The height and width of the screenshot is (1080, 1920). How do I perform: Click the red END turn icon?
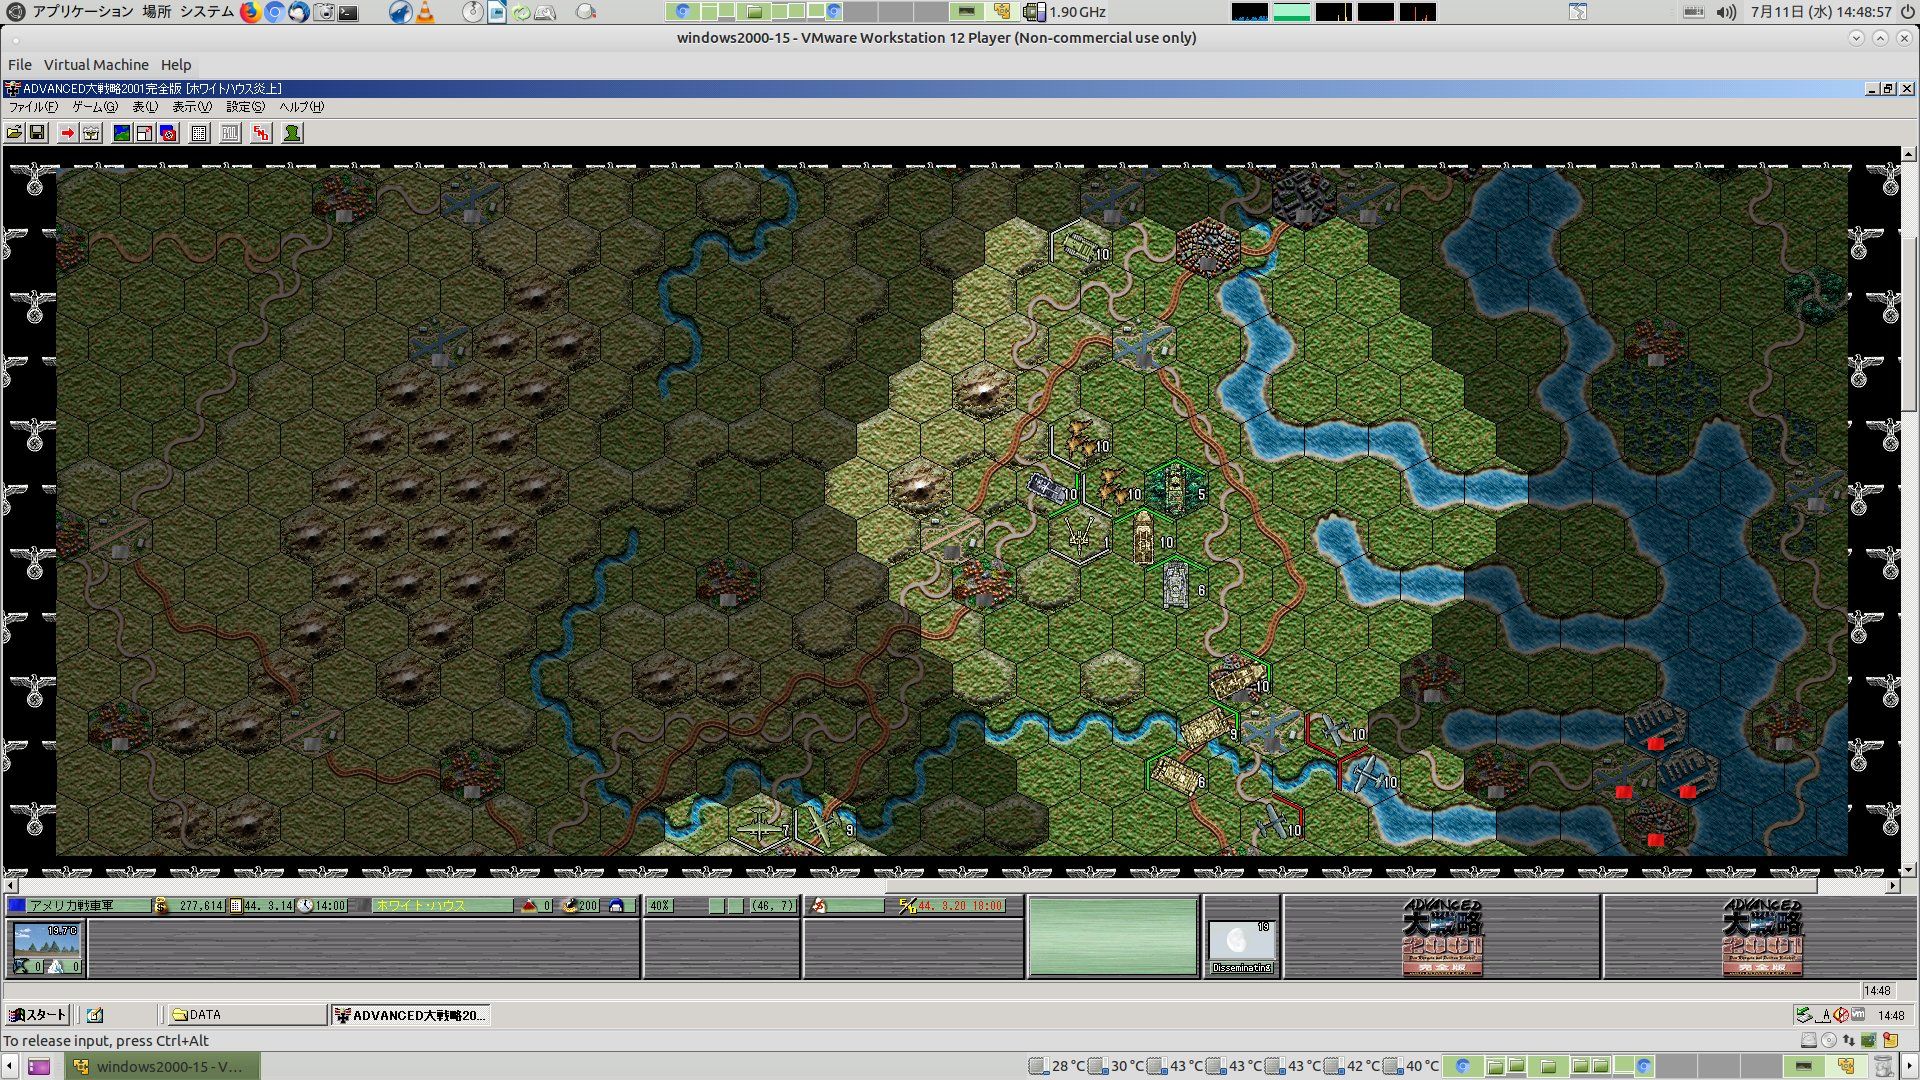point(261,133)
